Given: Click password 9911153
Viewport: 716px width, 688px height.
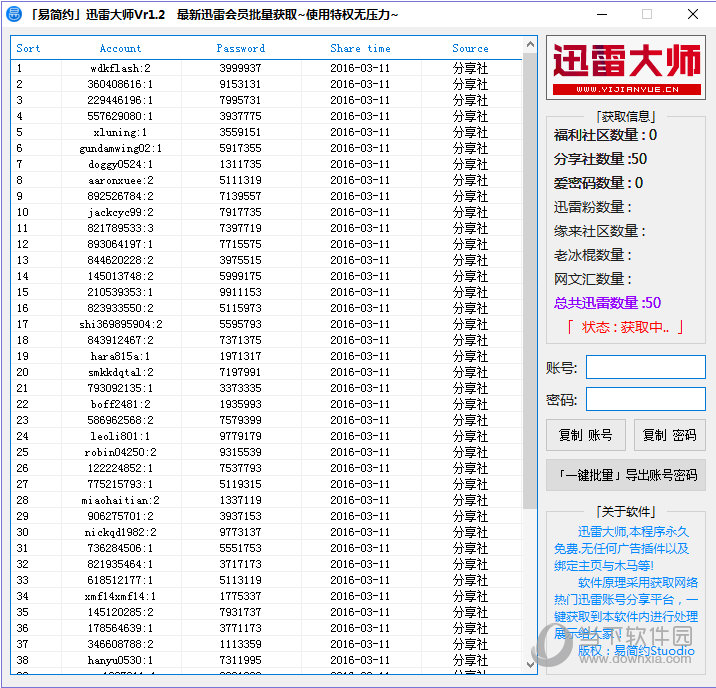Looking at the screenshot, I should (x=240, y=292).
